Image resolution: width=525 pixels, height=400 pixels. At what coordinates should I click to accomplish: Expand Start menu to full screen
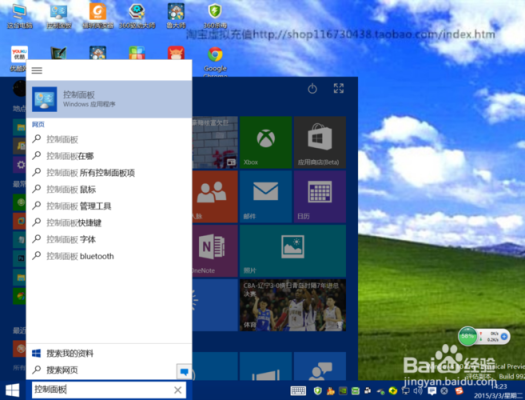click(339, 88)
